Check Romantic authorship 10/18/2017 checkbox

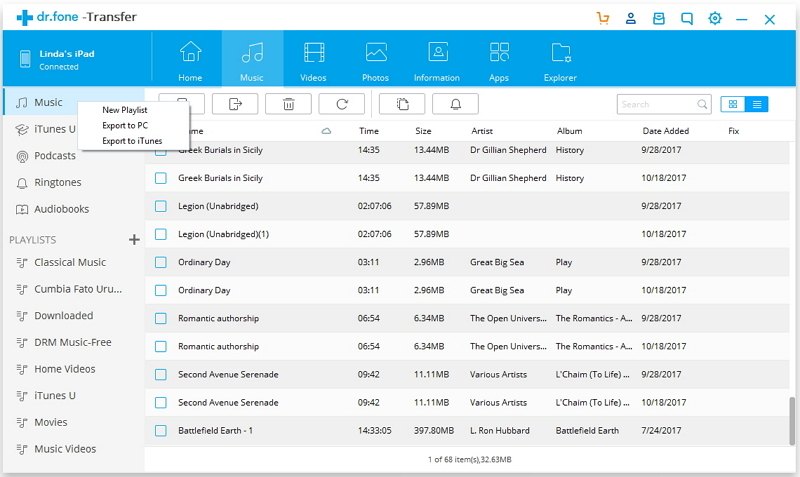click(161, 346)
